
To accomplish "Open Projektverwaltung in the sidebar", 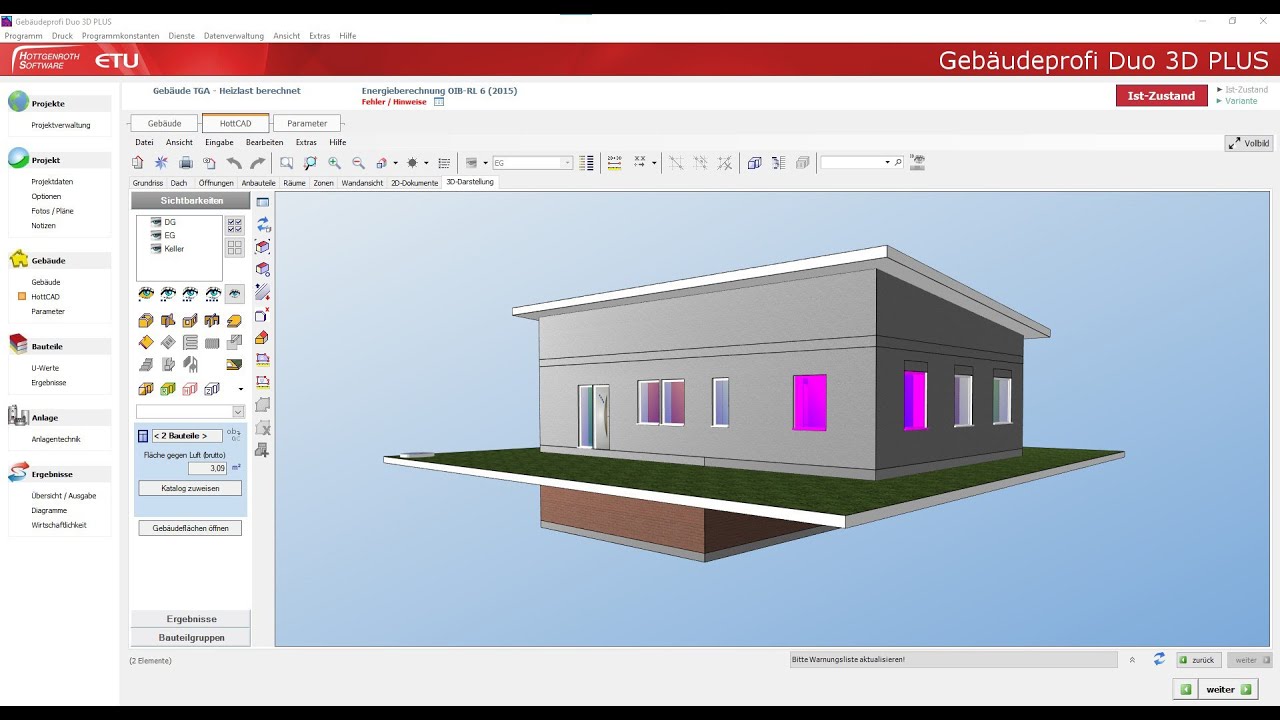I will coord(61,125).
